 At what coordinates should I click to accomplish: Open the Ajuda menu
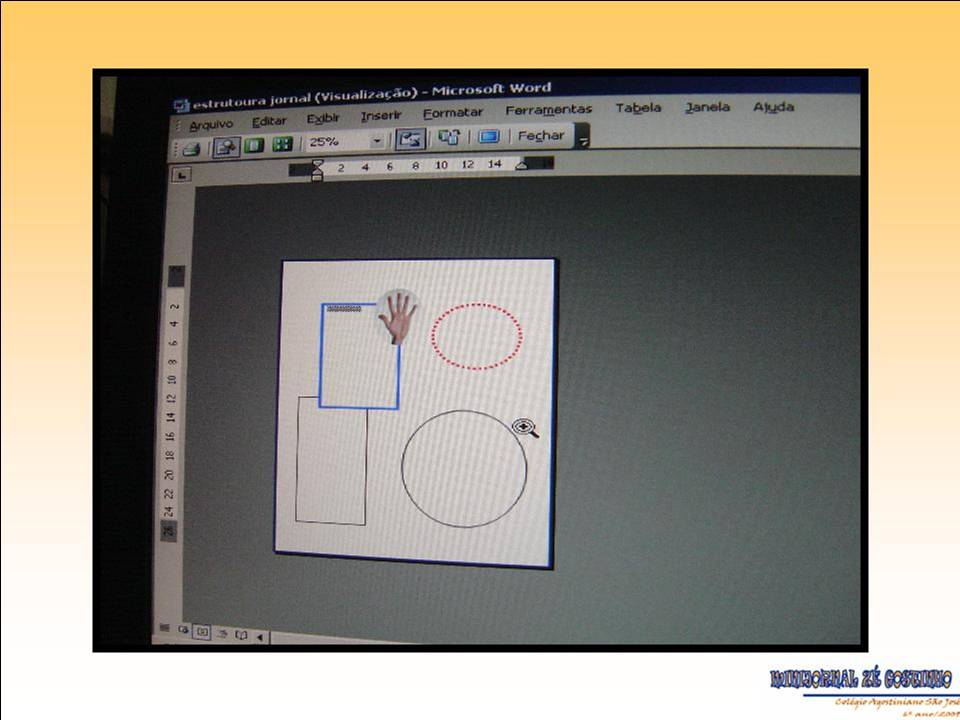773,107
